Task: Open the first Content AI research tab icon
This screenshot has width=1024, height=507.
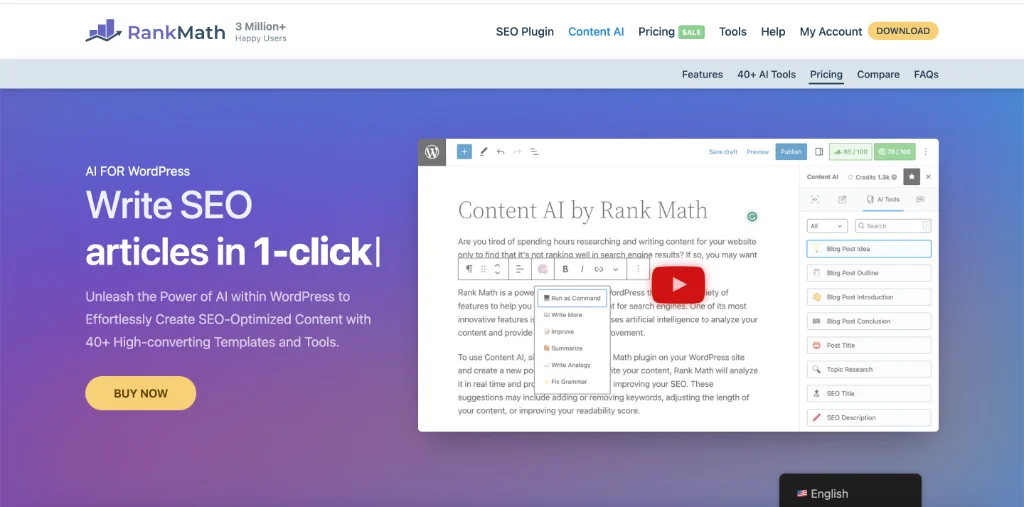Action: pos(814,199)
